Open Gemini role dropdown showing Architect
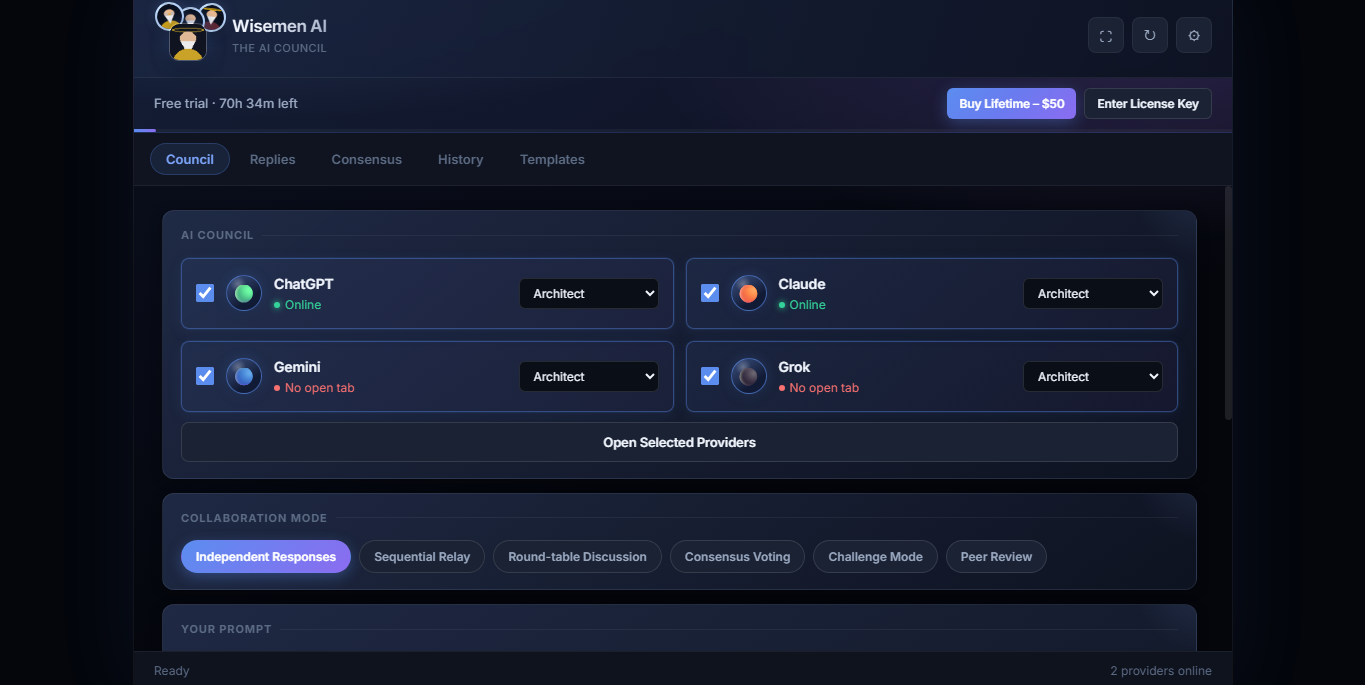Image resolution: width=1365 pixels, height=685 pixels. click(x=589, y=376)
